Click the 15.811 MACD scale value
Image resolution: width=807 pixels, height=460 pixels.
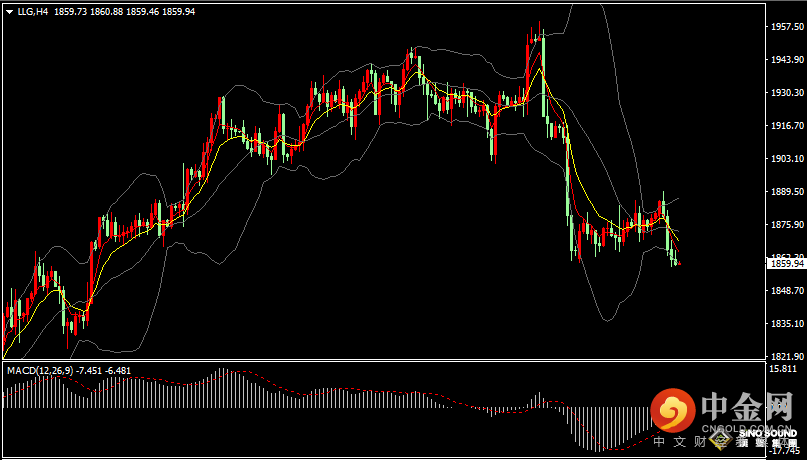coord(784,369)
